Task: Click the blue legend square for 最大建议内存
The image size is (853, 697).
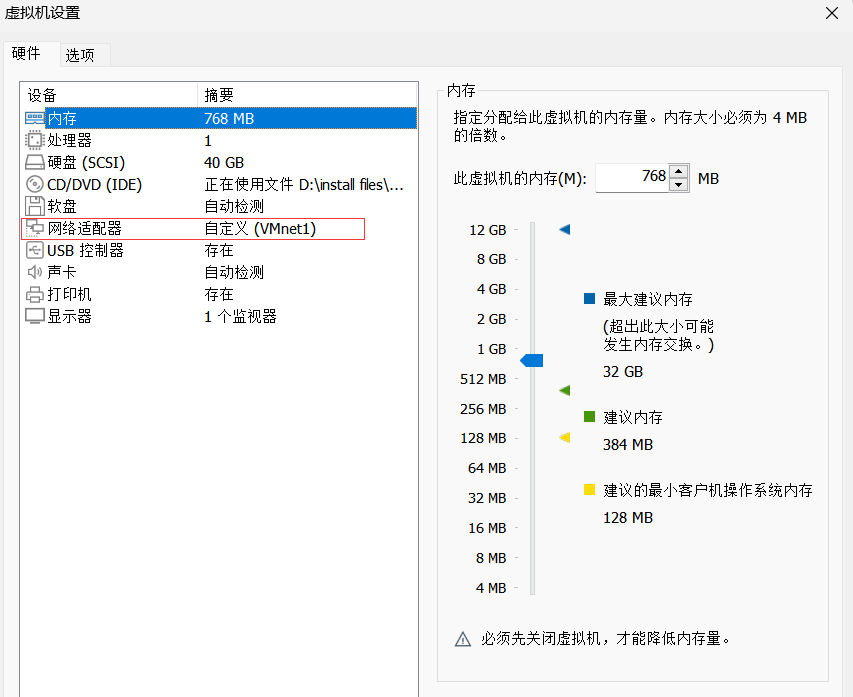Action: coord(589,298)
